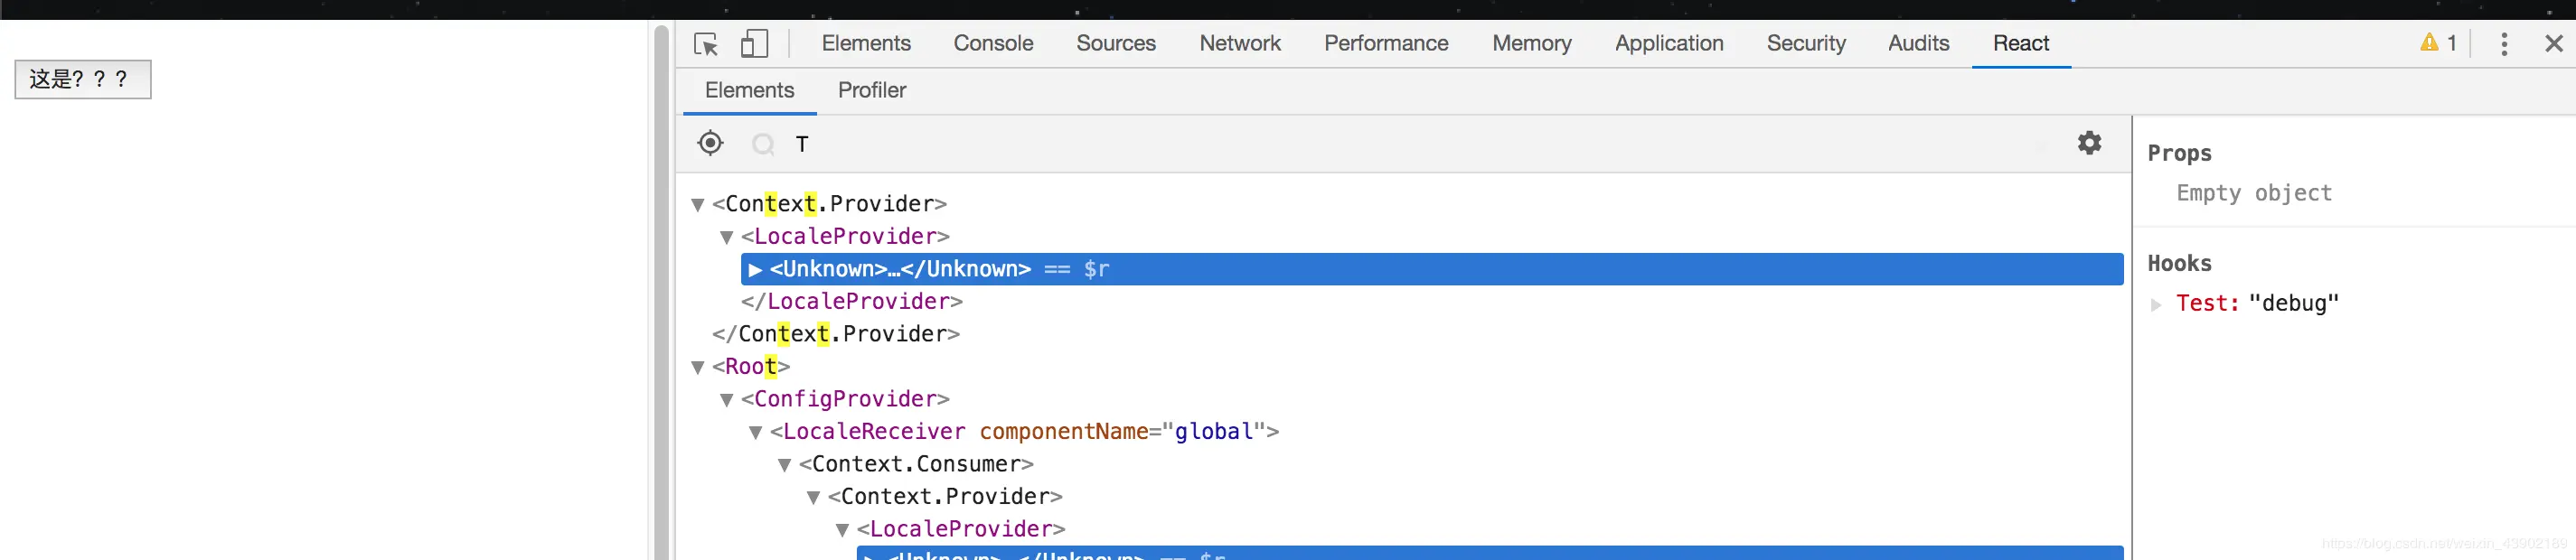Click the warning triangle indicator

[x=2429, y=43]
